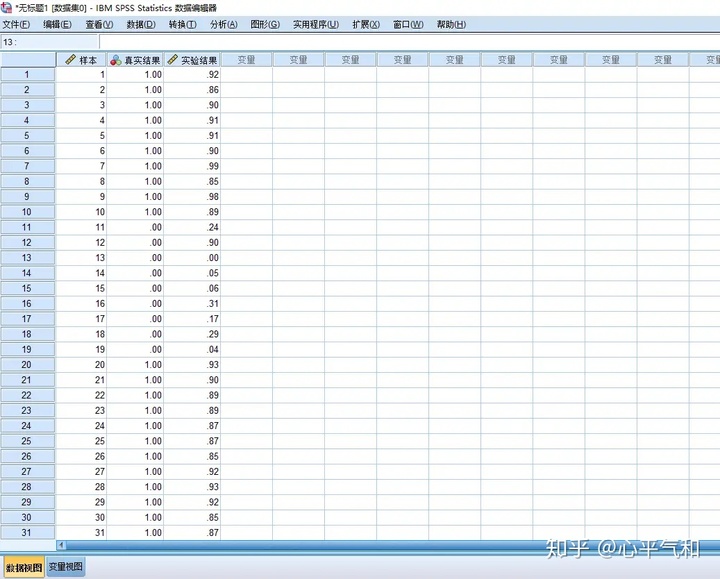
Task: Click 实验结果 cell .29 in row 18
Action: 192,334
